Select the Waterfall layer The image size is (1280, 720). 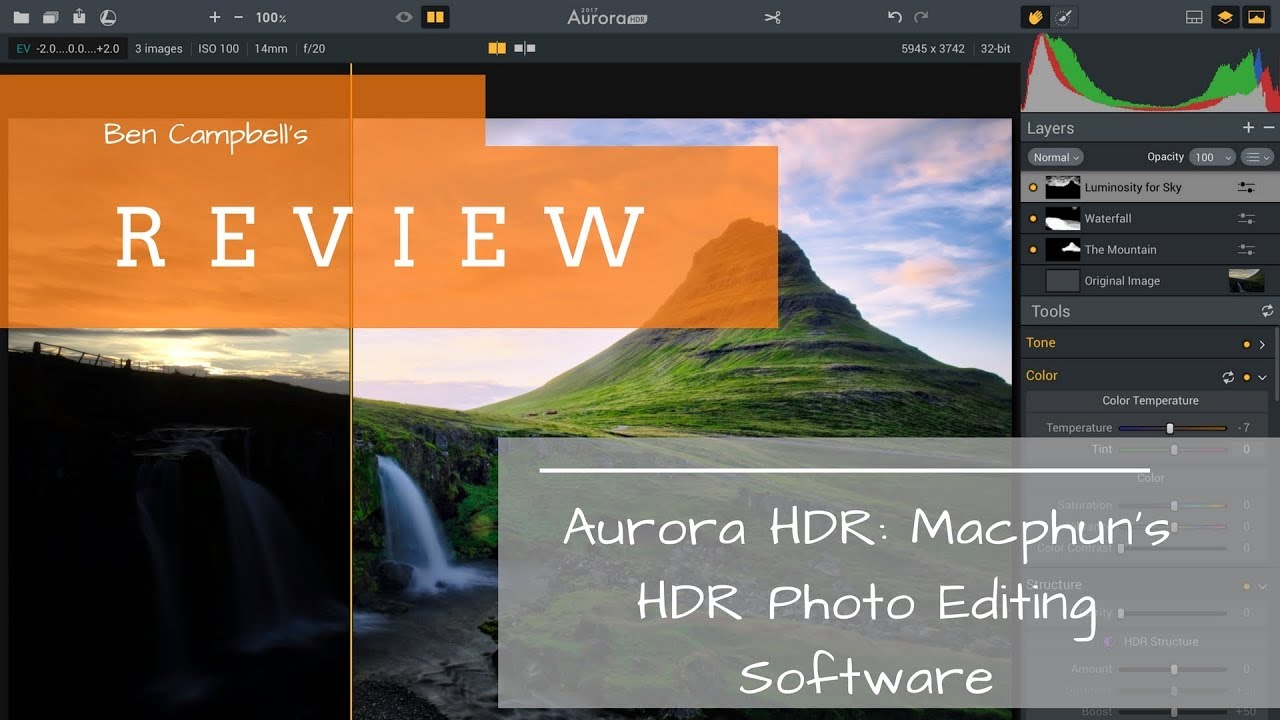1150,218
